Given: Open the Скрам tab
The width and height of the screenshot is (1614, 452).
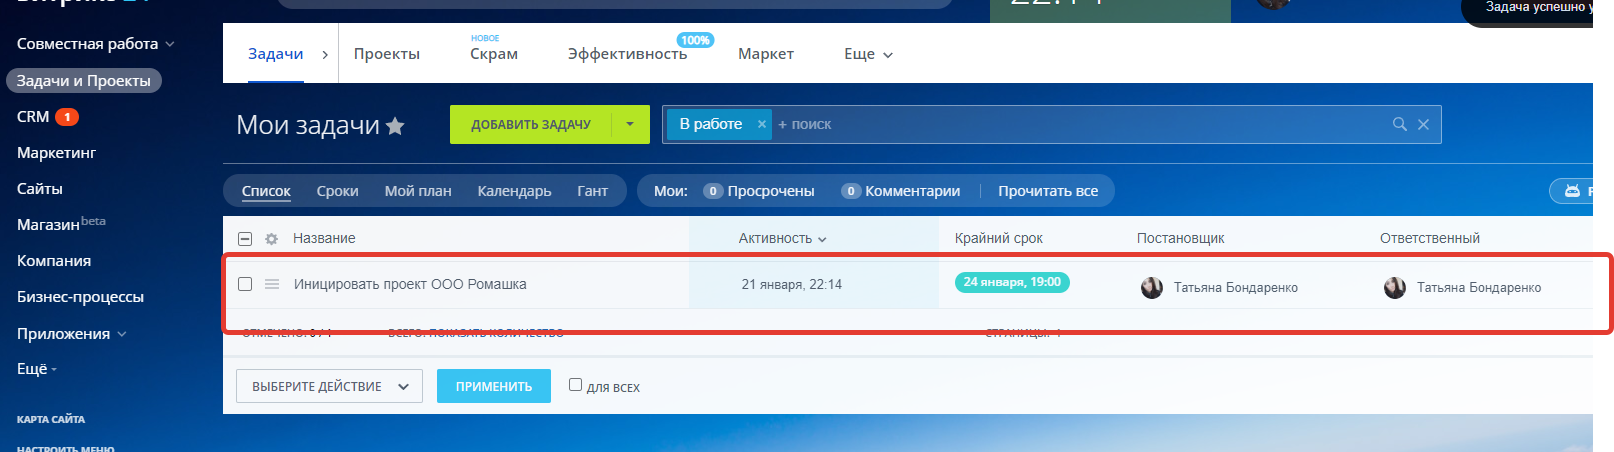Looking at the screenshot, I should click(x=494, y=54).
